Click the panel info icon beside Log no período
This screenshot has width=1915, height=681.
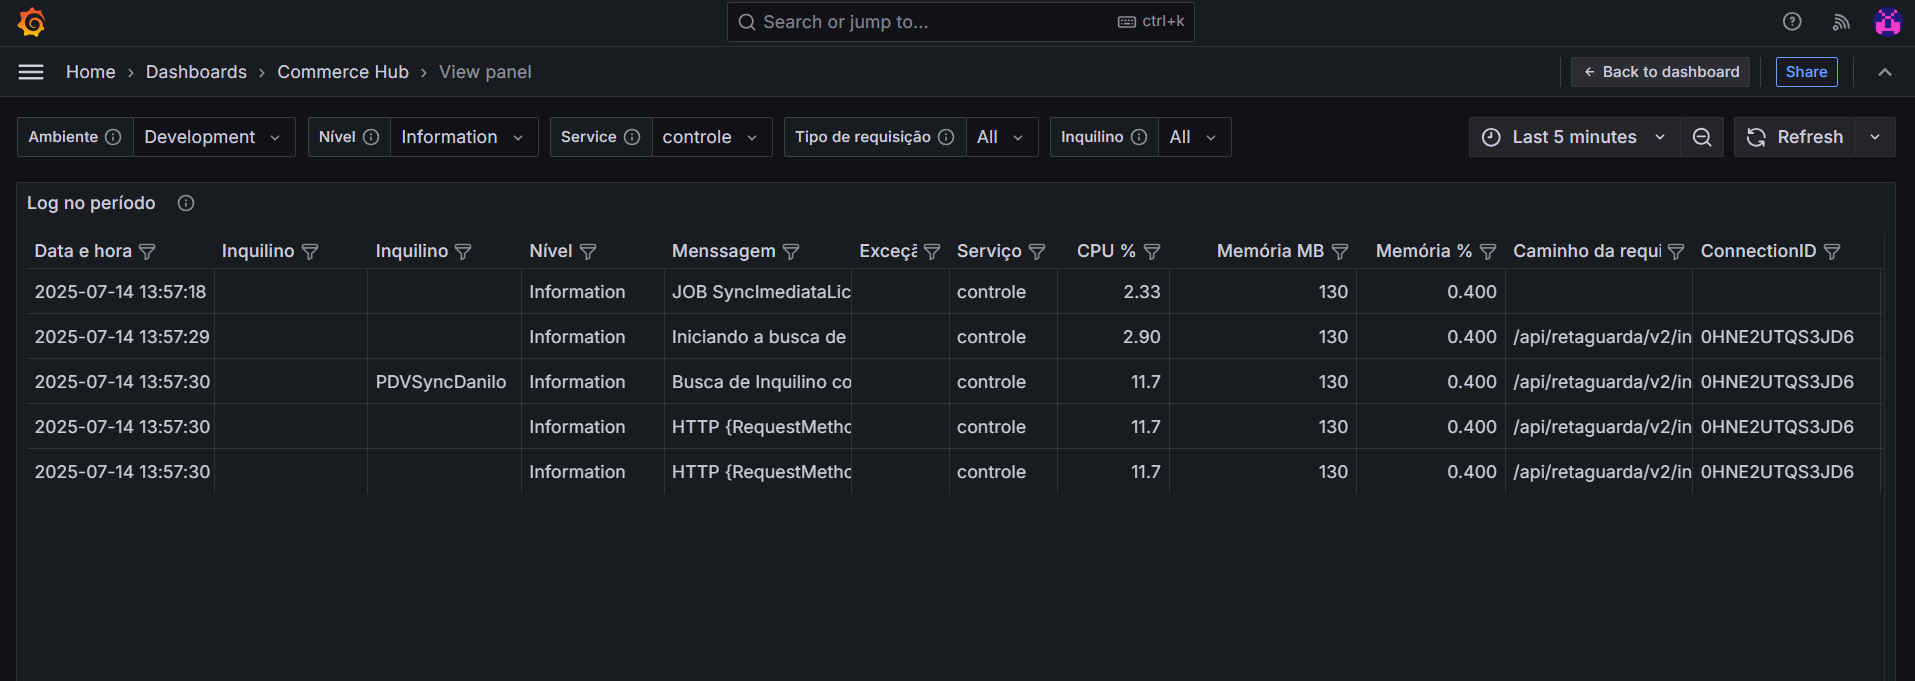[x=186, y=203]
